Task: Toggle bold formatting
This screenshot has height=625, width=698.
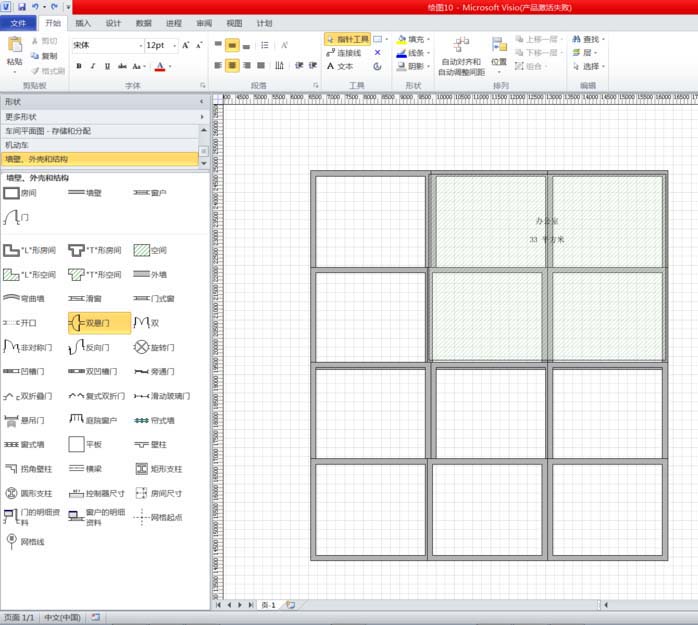Action: (79, 66)
